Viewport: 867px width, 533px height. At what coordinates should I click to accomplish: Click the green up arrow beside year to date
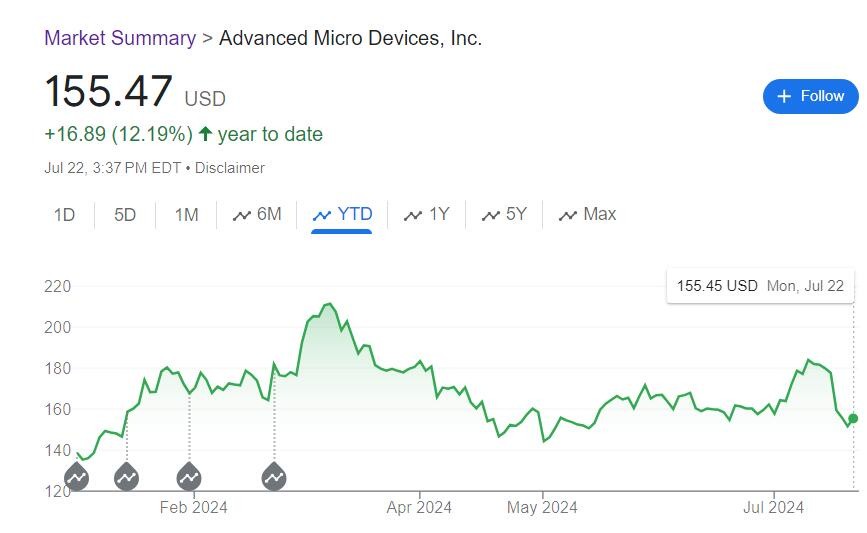tap(205, 134)
